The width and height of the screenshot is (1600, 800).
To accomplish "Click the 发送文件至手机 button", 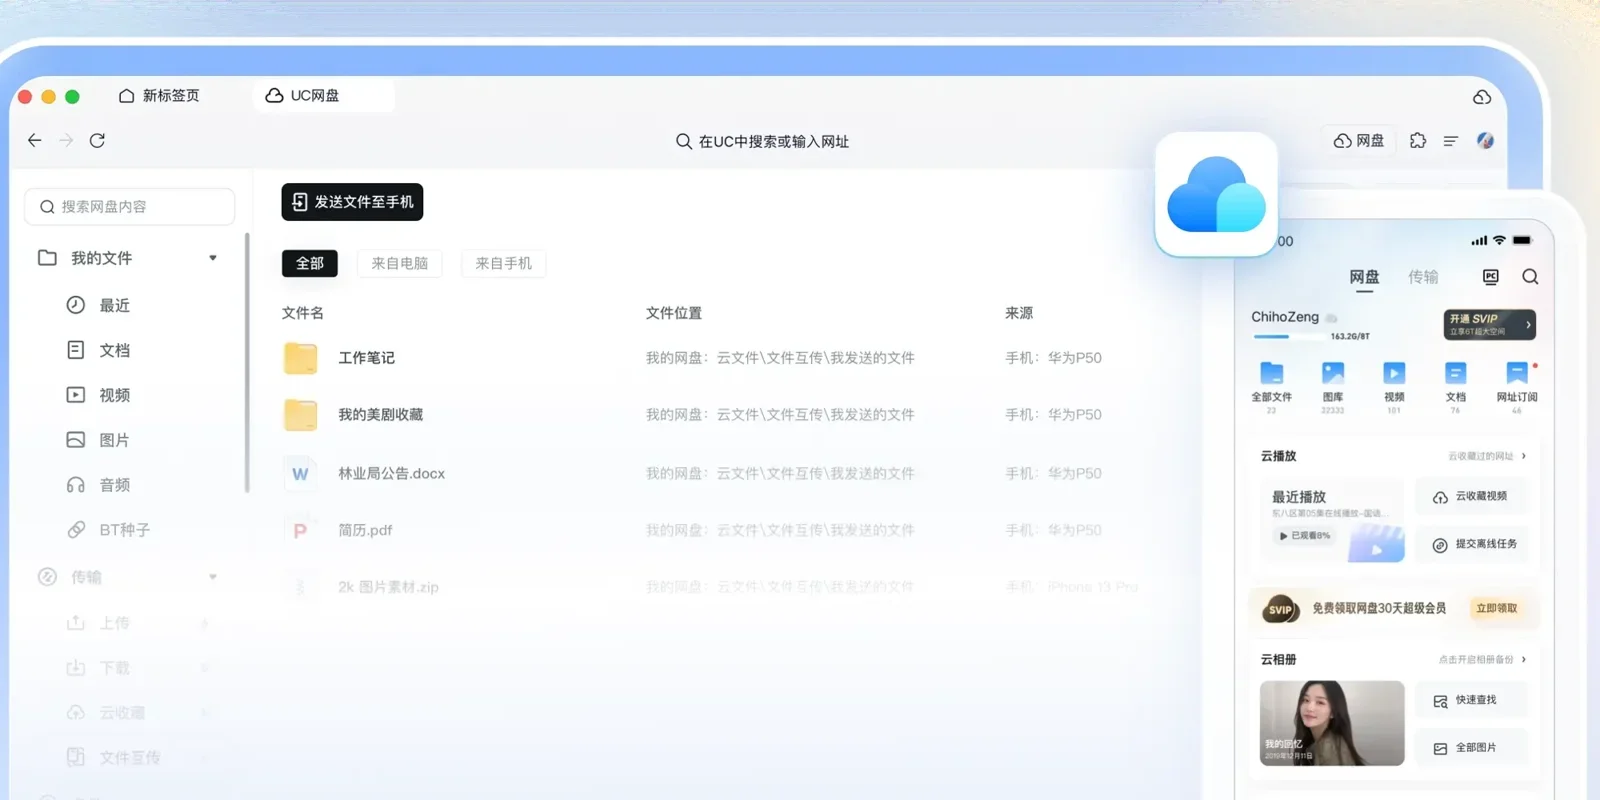I will pyautogui.click(x=352, y=202).
